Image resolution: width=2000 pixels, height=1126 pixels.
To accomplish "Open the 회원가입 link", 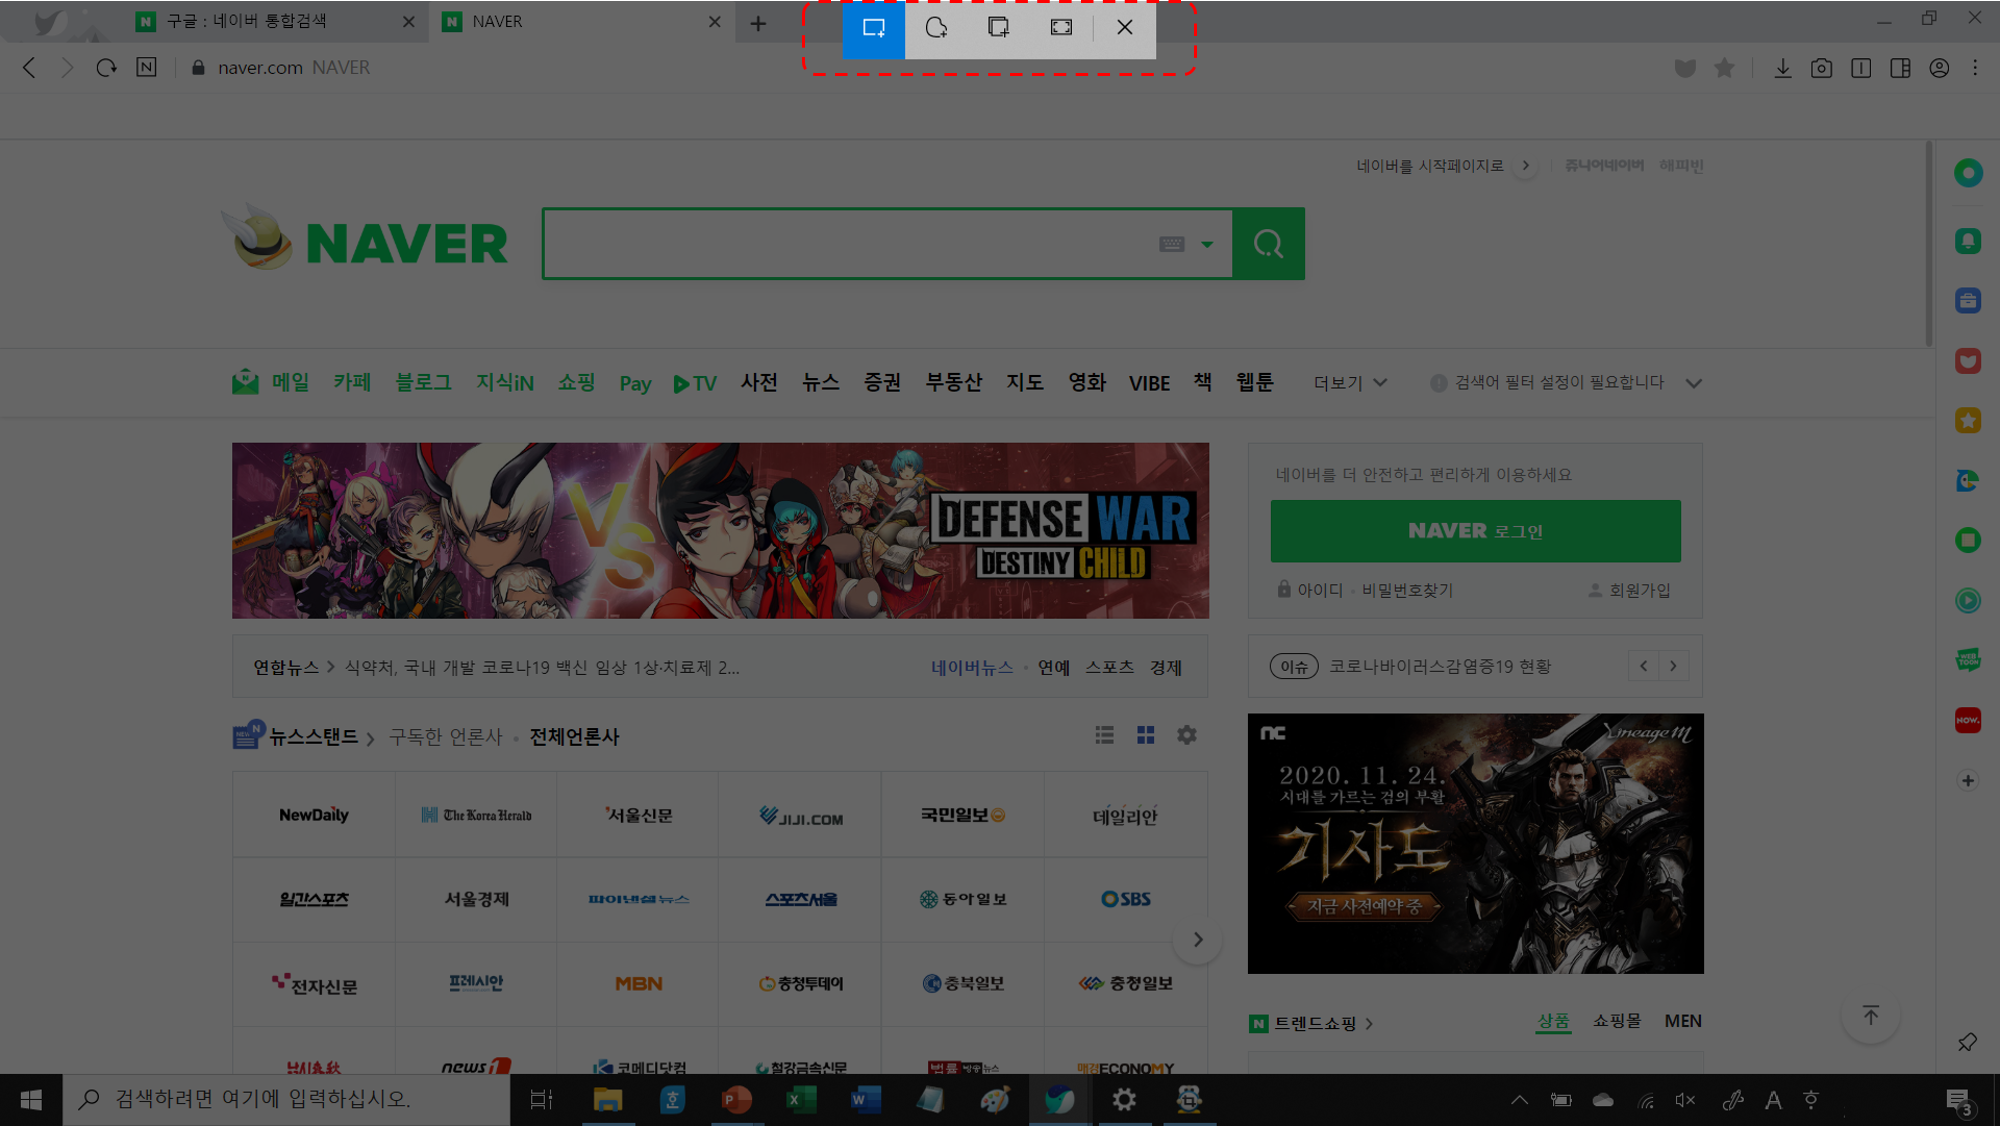I will coord(1638,590).
